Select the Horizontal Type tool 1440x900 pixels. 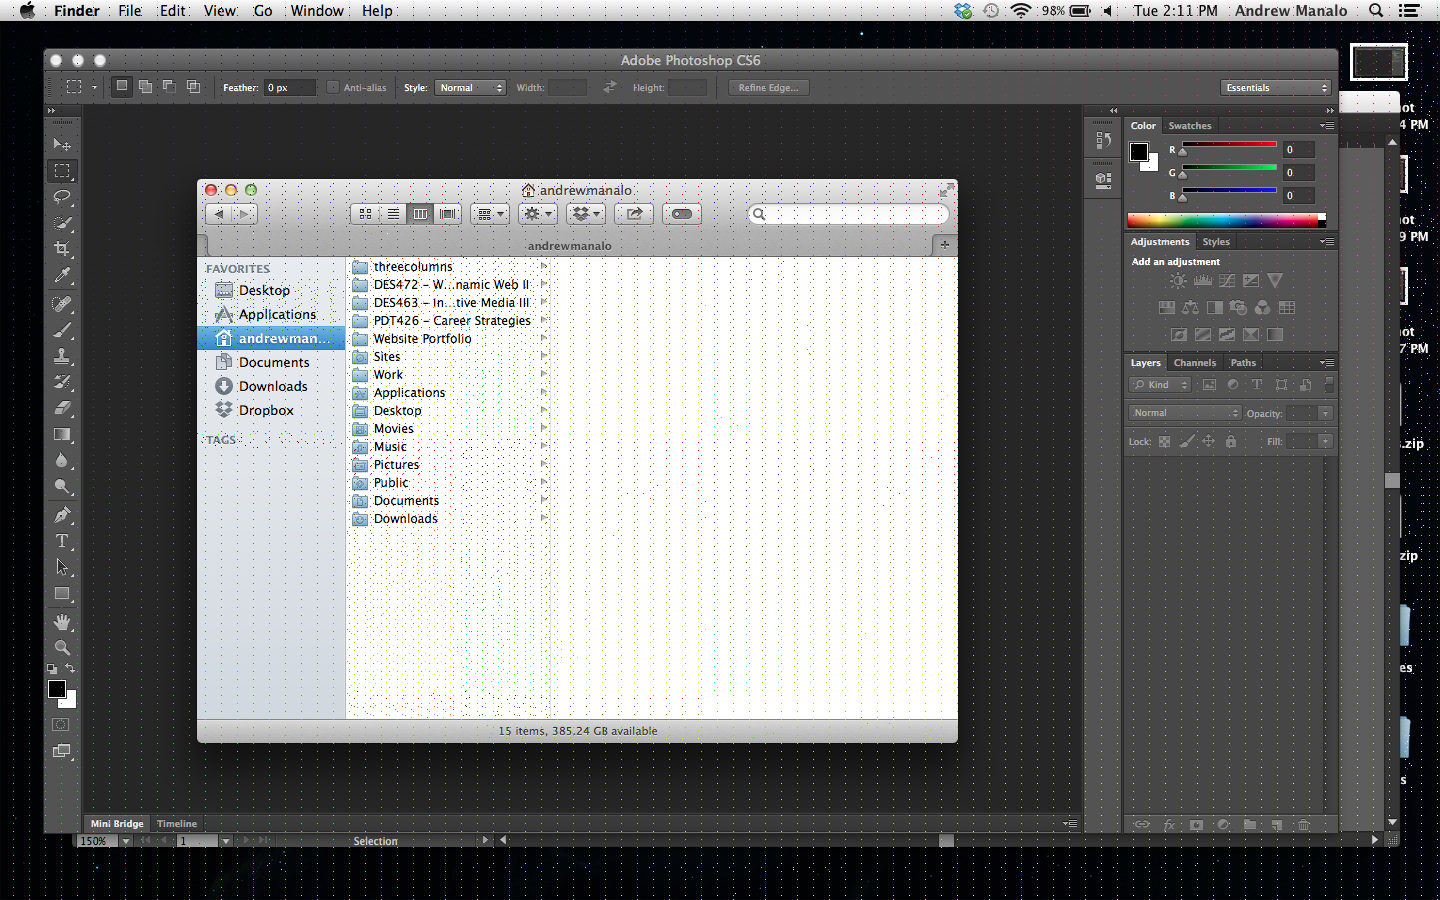[62, 541]
